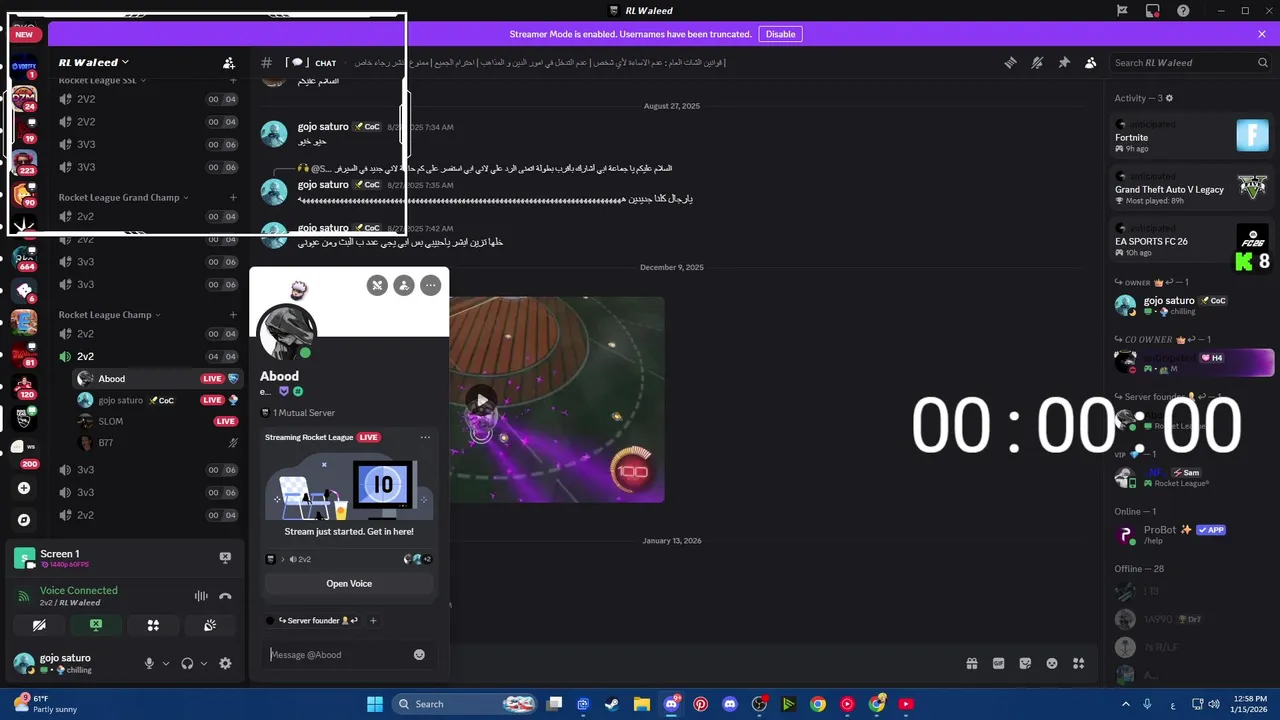Click Abood's profile avatar in popup

[288, 332]
